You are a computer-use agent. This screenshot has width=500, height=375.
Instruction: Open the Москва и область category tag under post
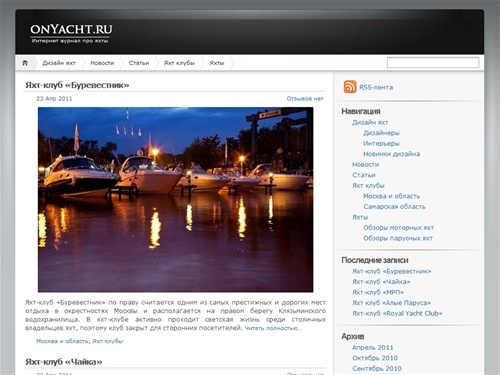[x=62, y=341]
